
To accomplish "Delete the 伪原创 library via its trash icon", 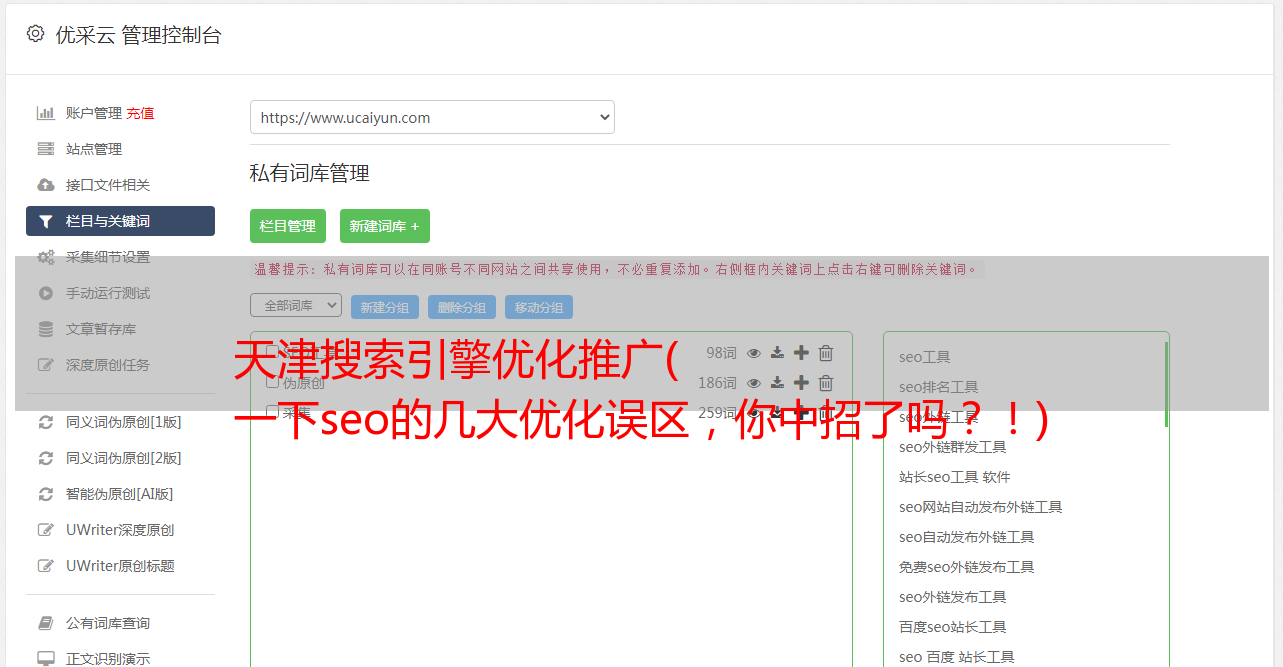I will coord(826,383).
